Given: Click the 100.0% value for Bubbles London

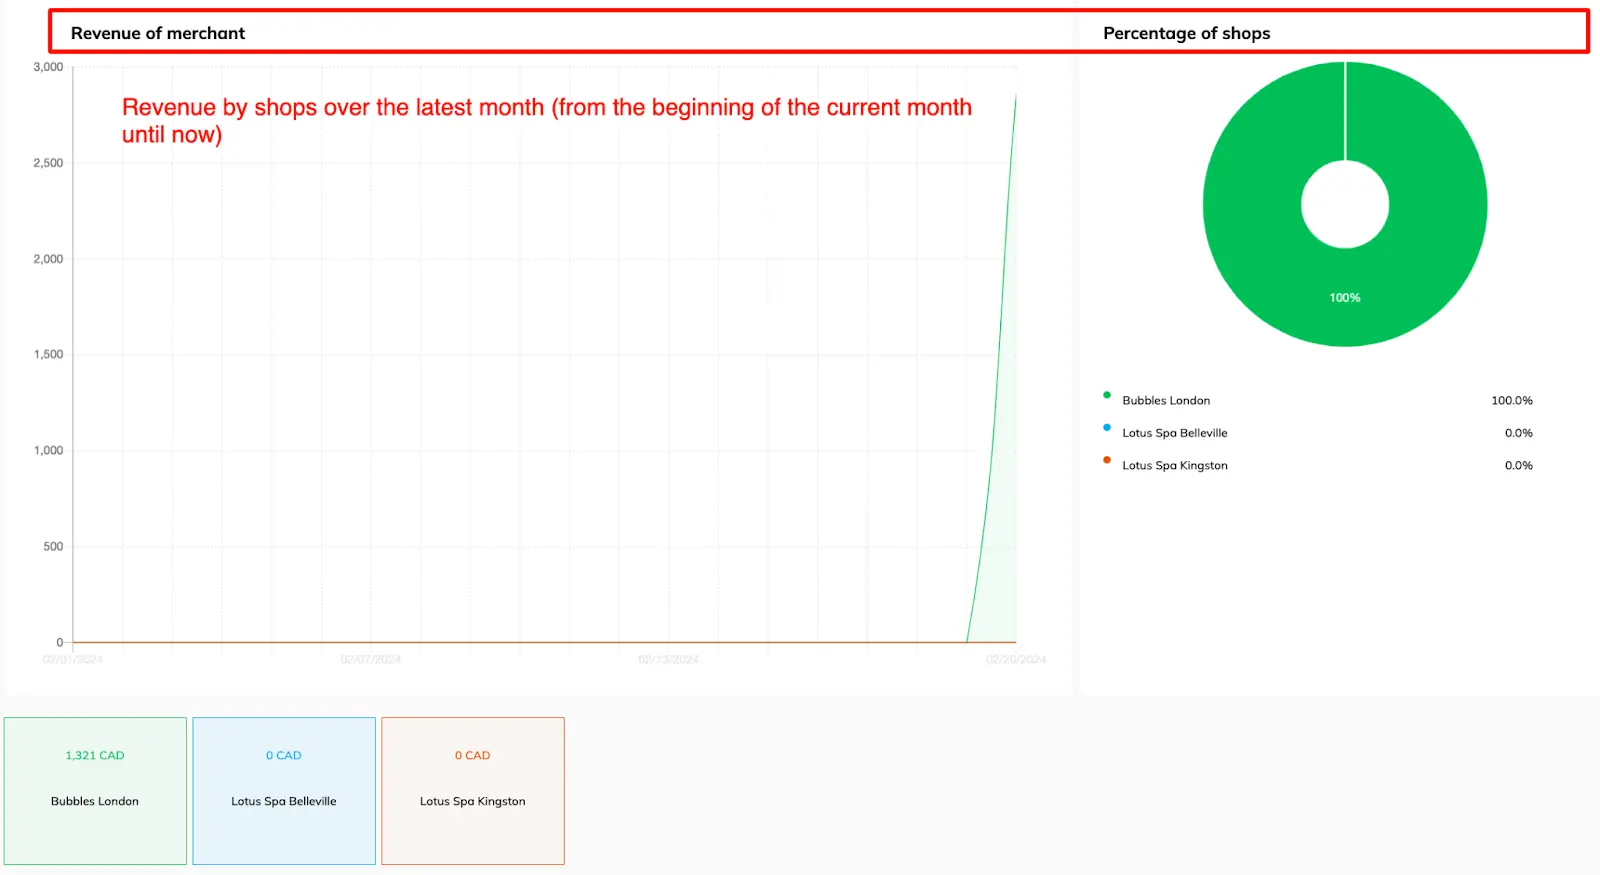Looking at the screenshot, I should (x=1512, y=401).
